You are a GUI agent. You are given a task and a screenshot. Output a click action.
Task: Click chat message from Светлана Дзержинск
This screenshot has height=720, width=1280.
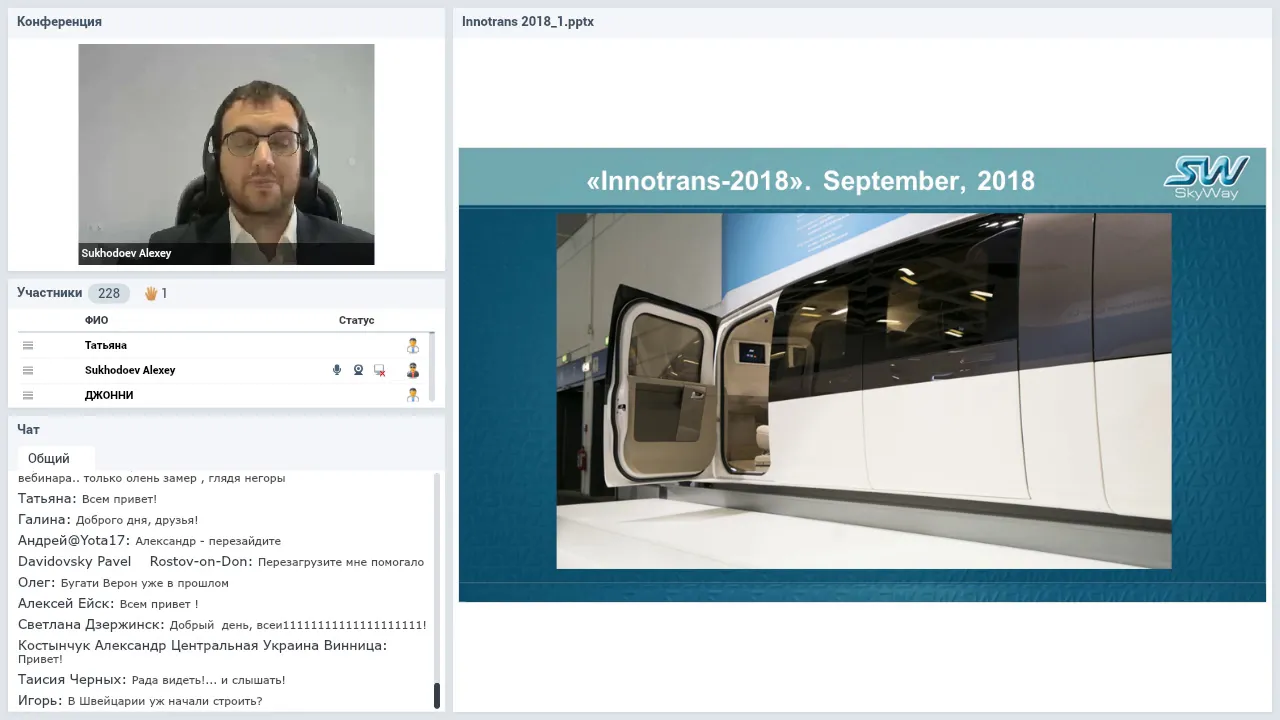click(x=222, y=625)
